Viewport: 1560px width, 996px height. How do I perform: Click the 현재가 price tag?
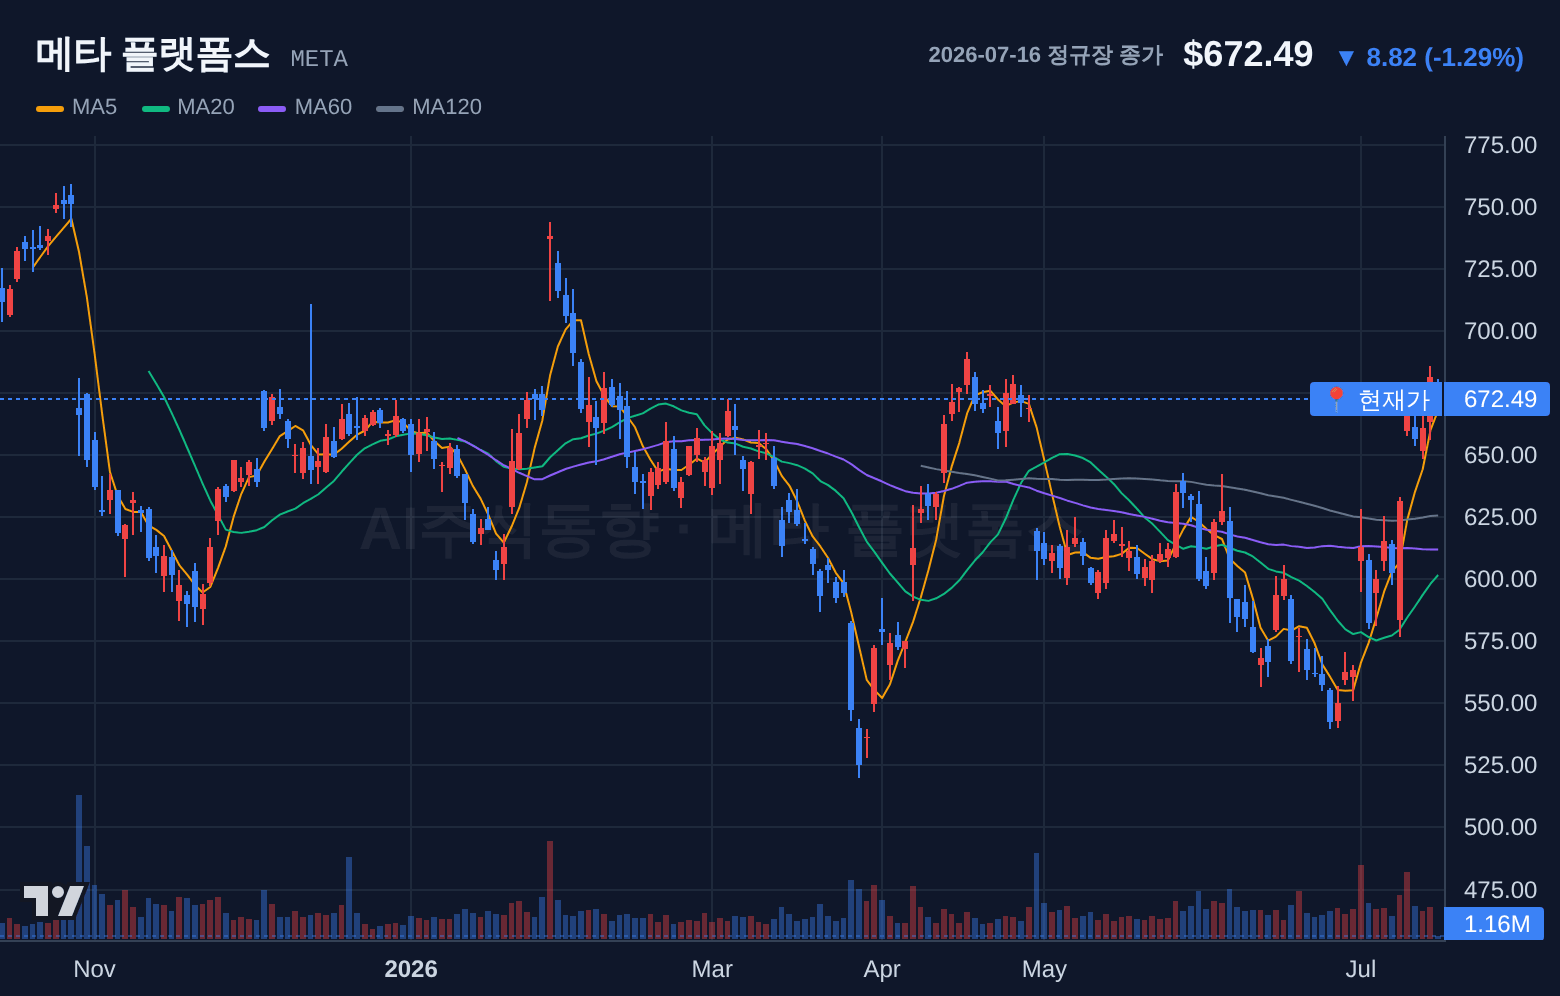[1377, 399]
